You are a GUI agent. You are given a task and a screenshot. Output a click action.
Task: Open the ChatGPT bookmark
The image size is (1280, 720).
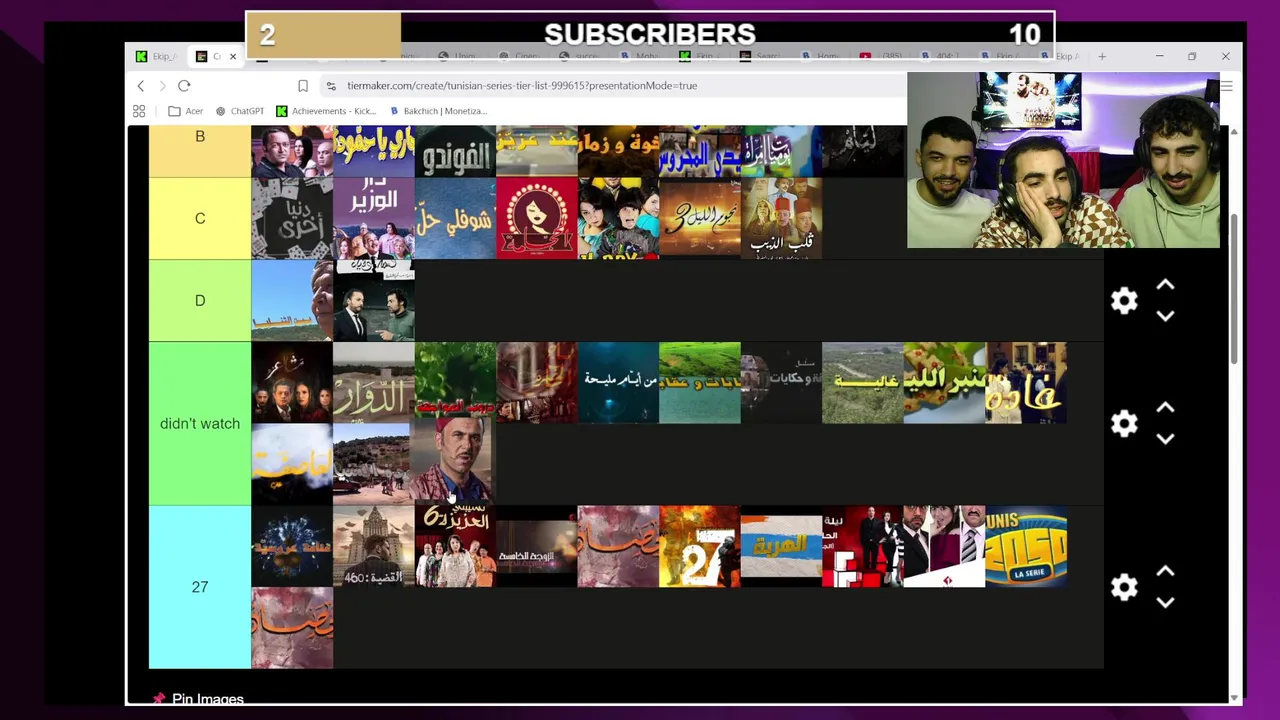[x=240, y=111]
